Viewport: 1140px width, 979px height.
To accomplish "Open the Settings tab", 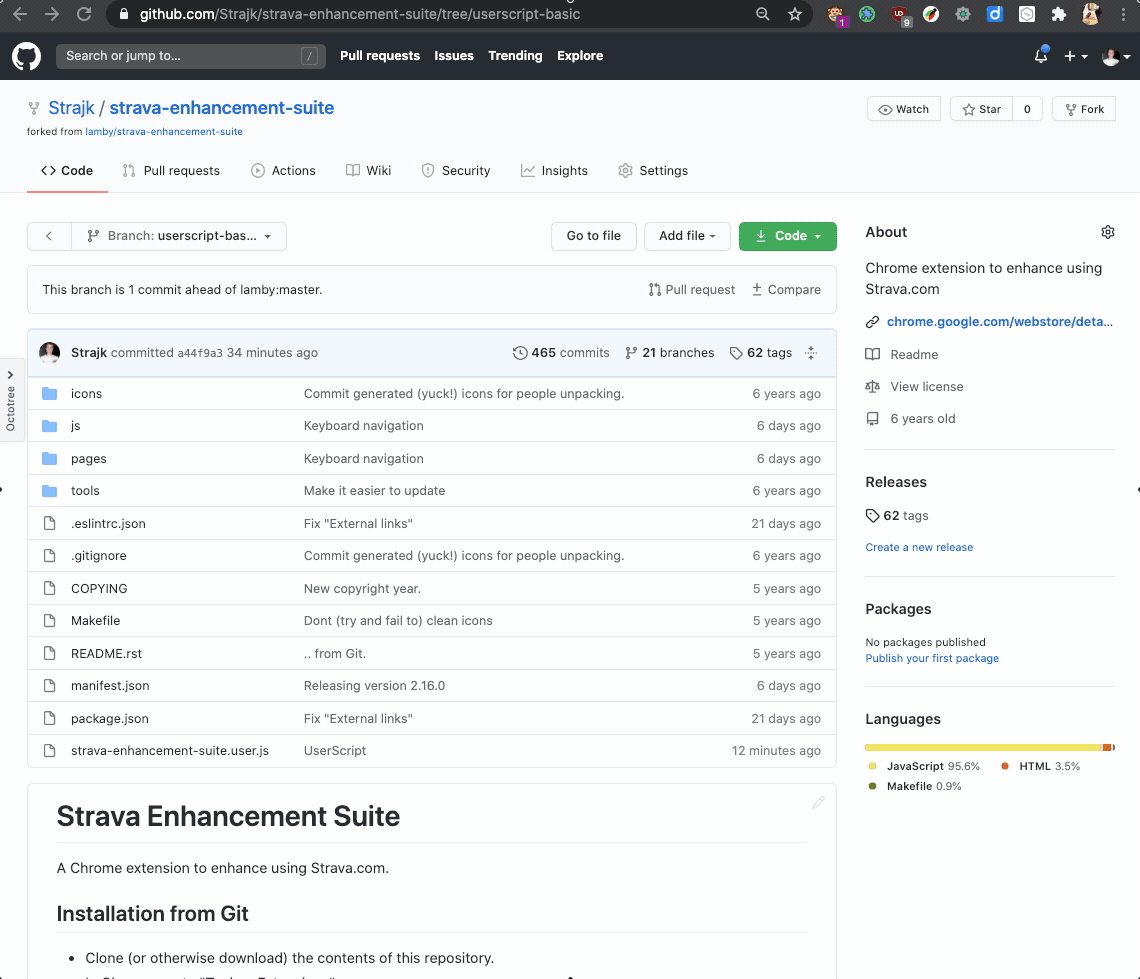I will (653, 171).
